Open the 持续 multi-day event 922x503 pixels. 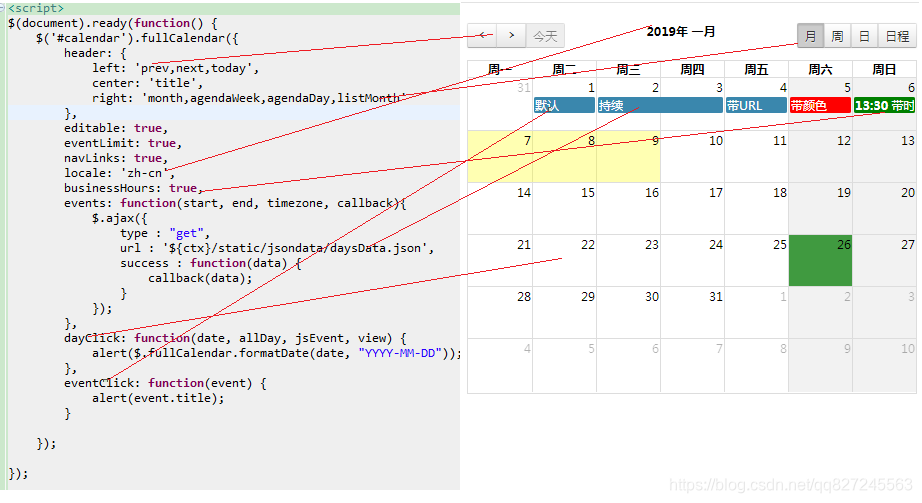click(660, 105)
